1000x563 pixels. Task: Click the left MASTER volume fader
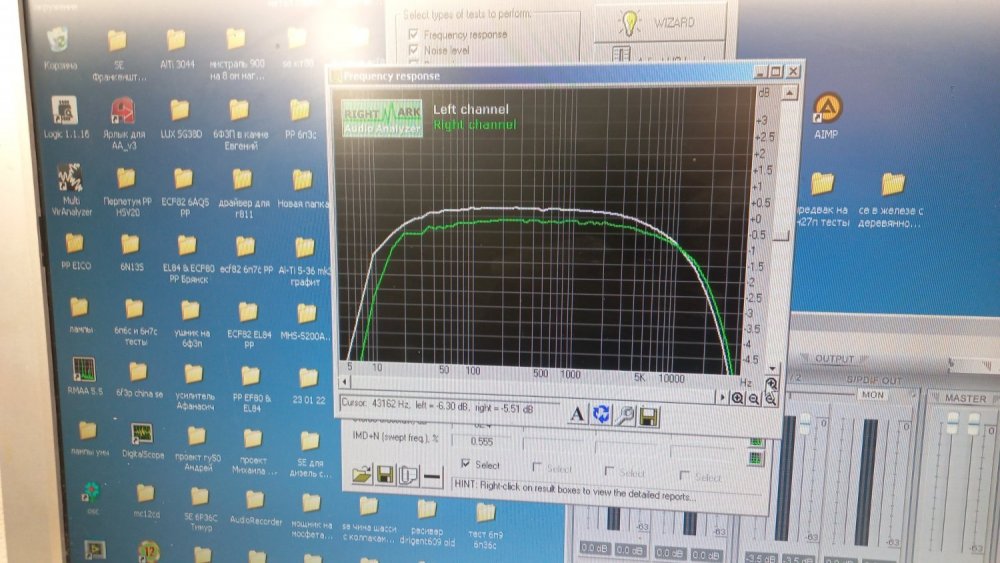pos(951,425)
